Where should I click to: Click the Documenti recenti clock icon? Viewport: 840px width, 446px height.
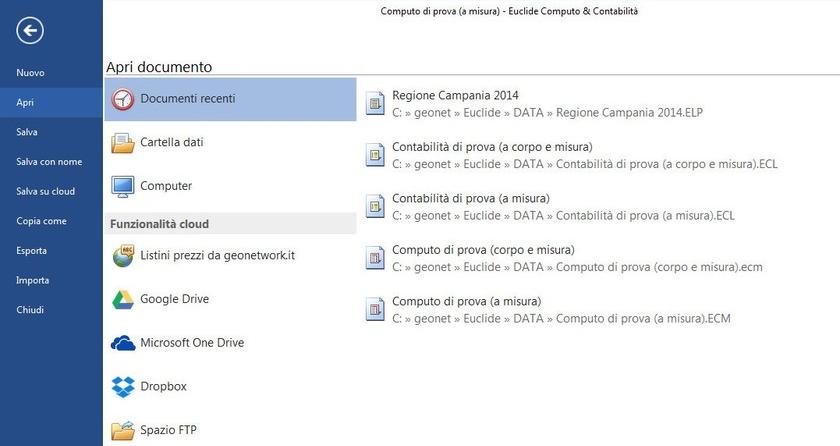(x=123, y=99)
